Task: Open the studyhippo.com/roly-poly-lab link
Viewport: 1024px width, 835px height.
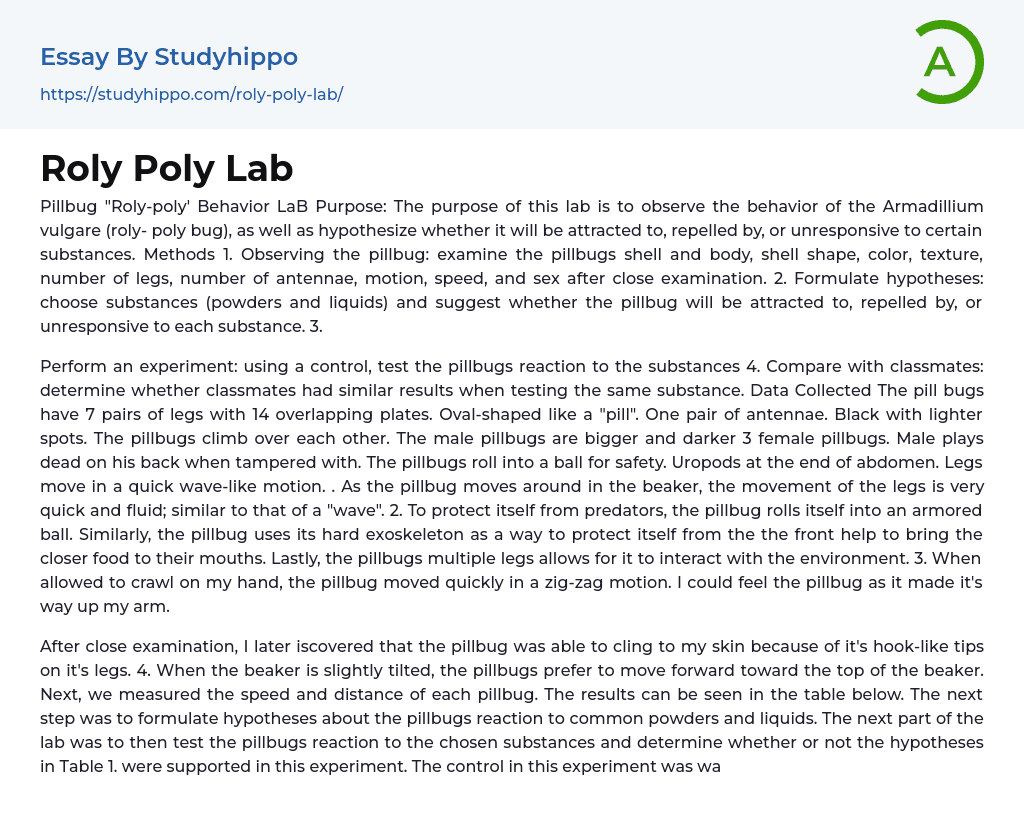Action: pyautogui.click(x=191, y=95)
